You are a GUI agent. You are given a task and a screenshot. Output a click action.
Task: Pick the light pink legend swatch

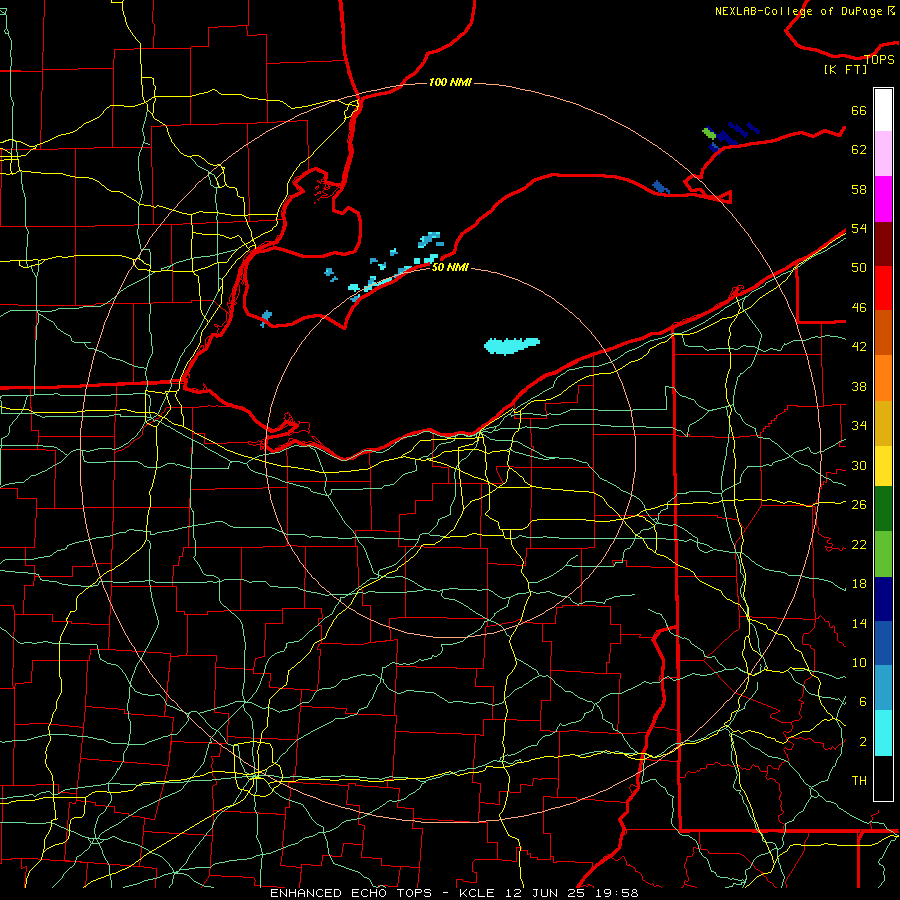[x=883, y=153]
